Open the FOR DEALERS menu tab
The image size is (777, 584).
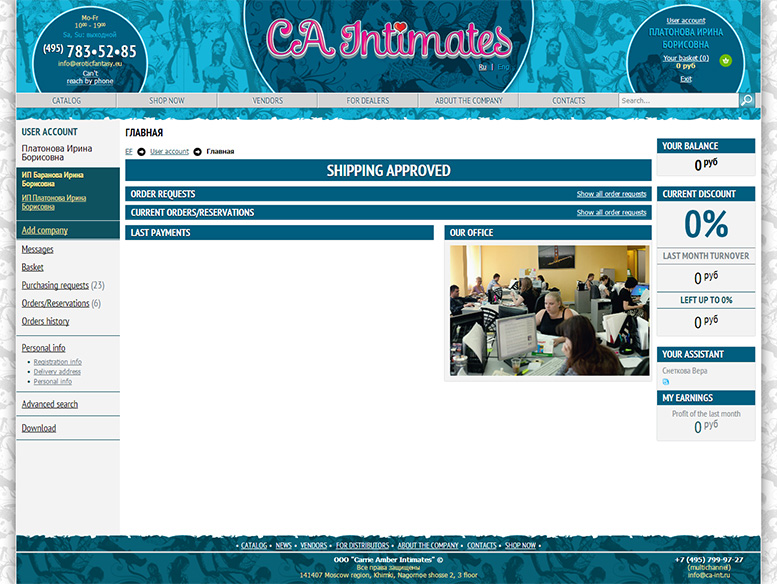click(x=368, y=101)
